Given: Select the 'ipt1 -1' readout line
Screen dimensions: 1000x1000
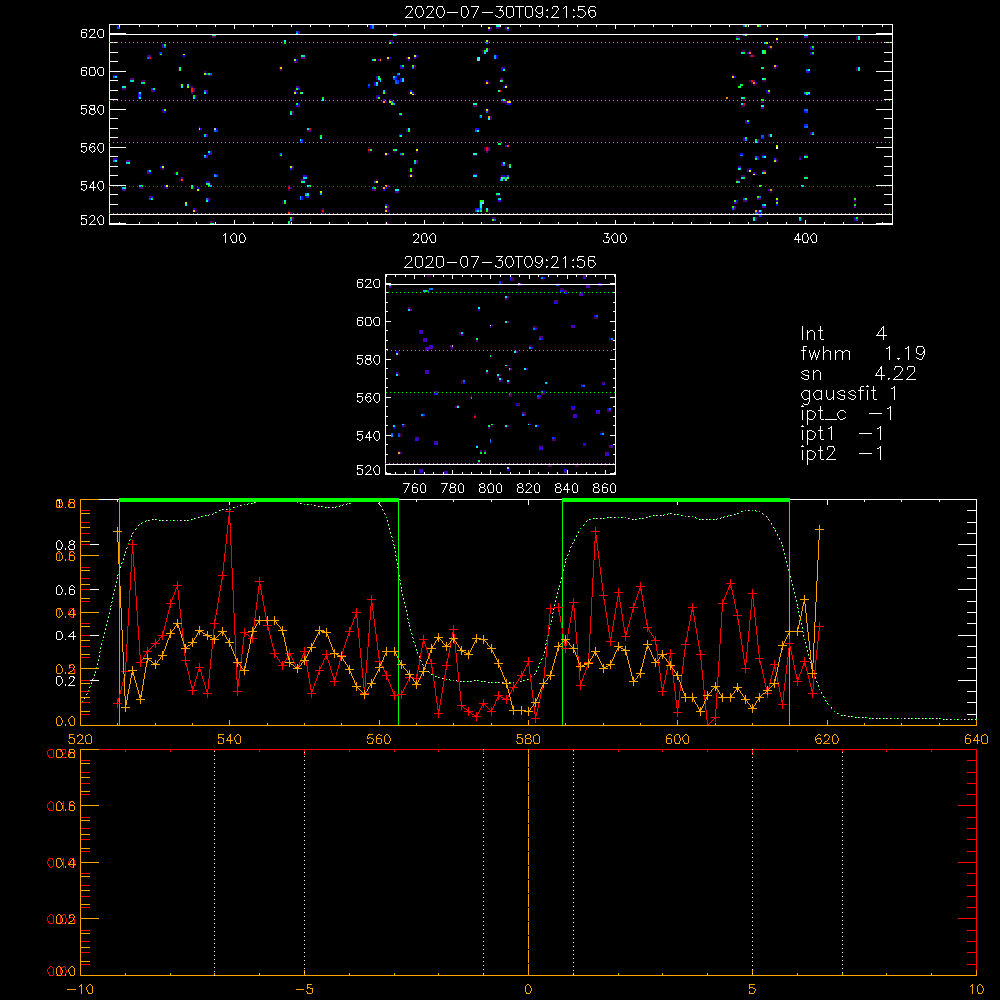Looking at the screenshot, I should coord(842,434).
